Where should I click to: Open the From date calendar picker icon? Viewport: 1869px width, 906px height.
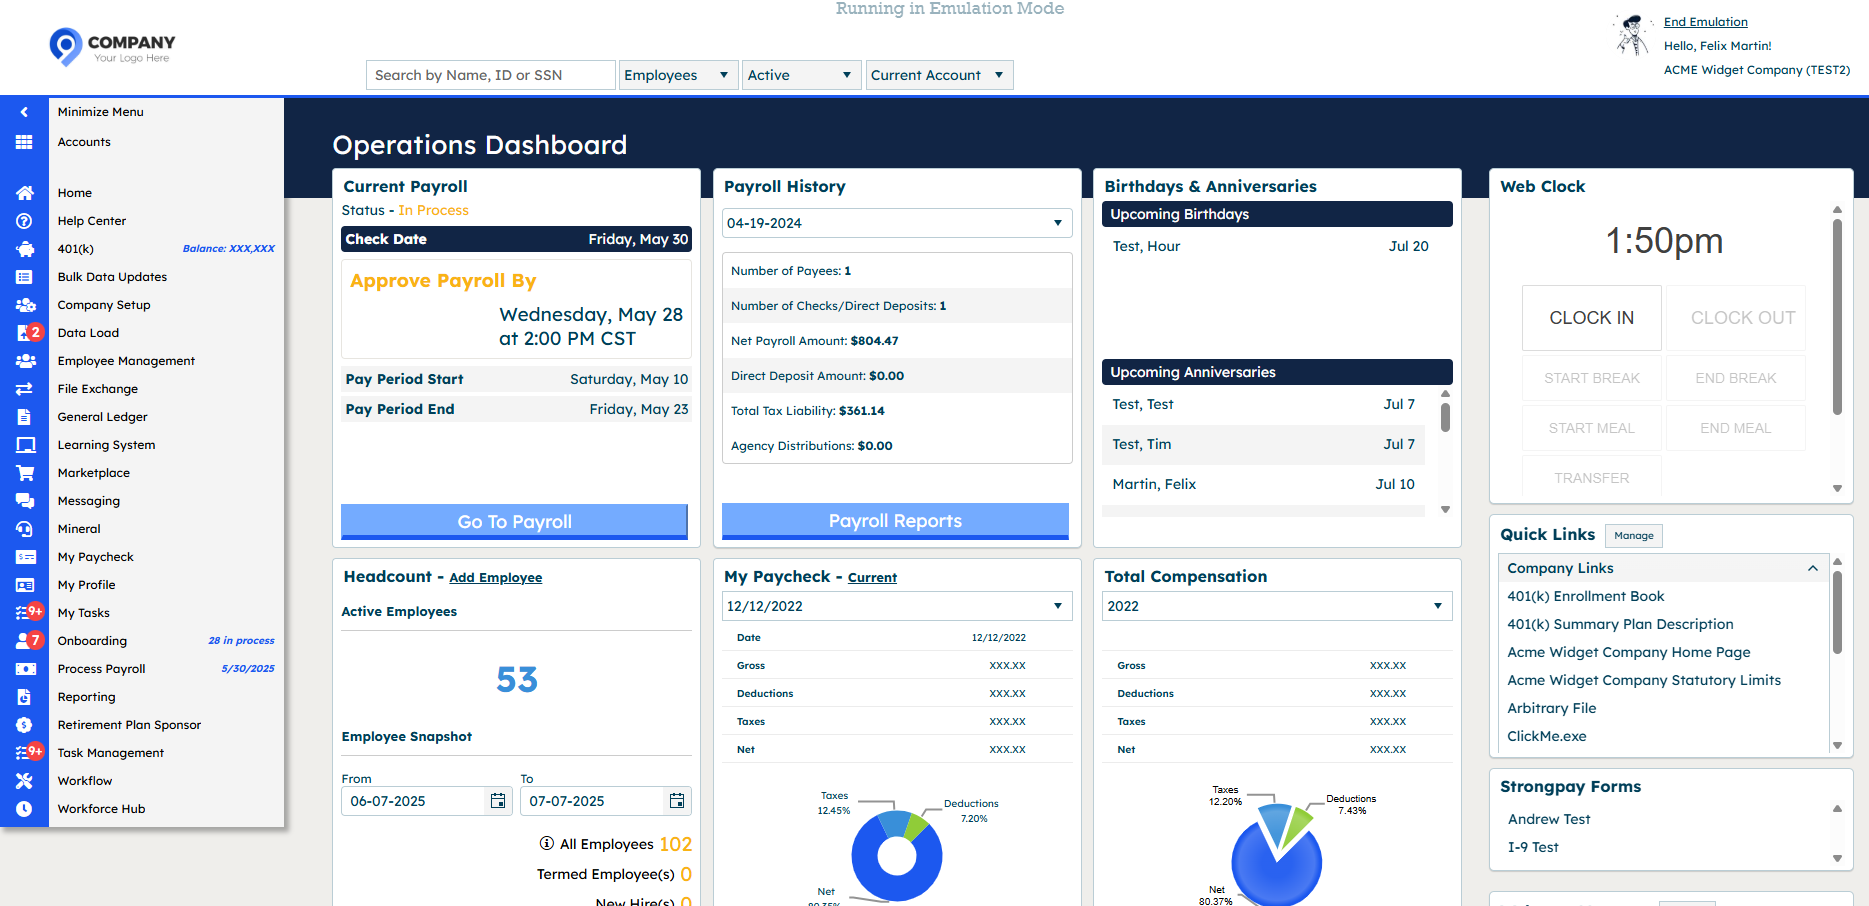click(498, 801)
